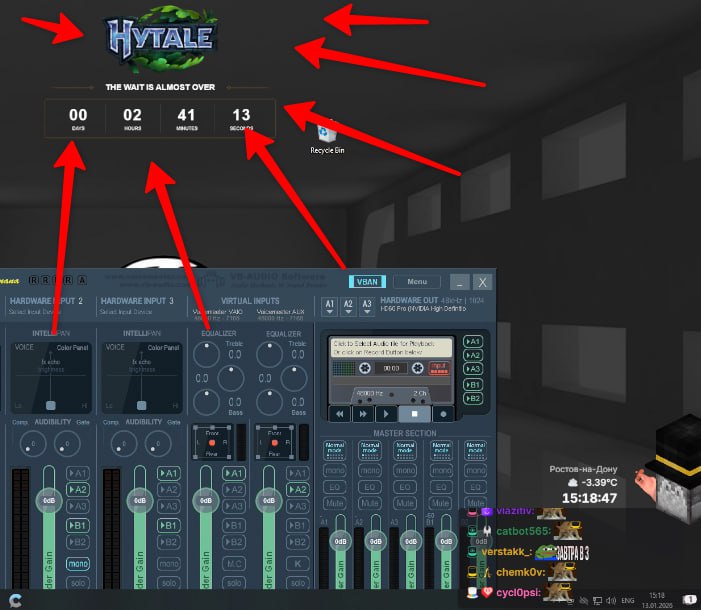Open the Voicemeeter Menu

point(416,282)
